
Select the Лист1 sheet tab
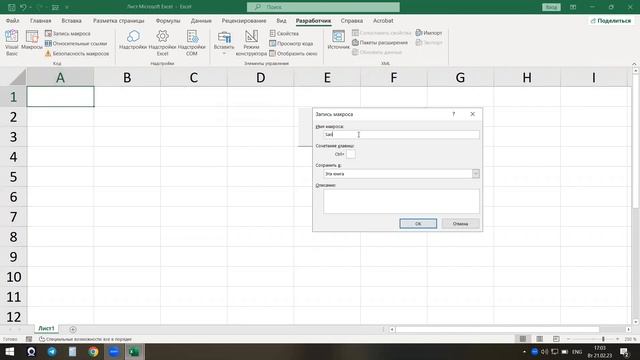(46, 328)
